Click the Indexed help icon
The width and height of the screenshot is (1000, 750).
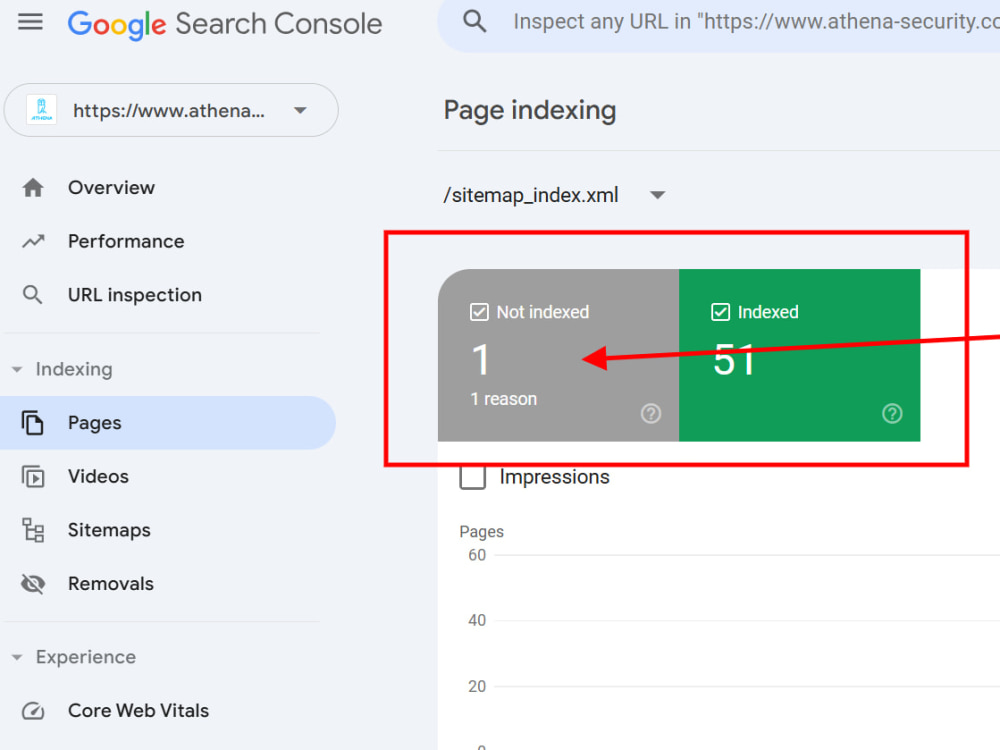point(892,413)
